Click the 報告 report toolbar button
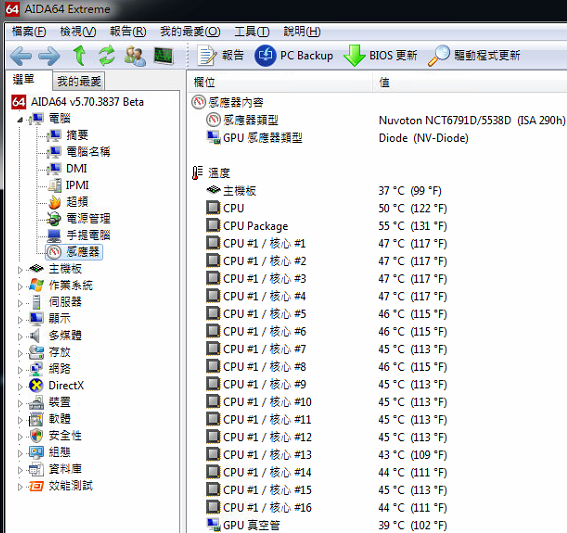 click(221, 56)
